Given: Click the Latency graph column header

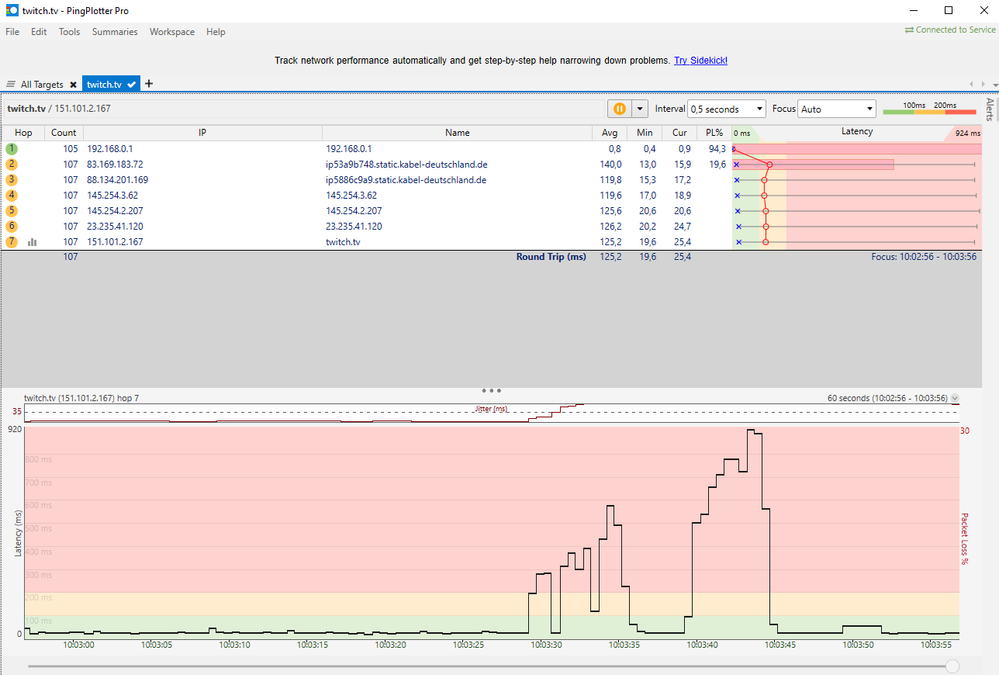Looking at the screenshot, I should click(x=857, y=132).
